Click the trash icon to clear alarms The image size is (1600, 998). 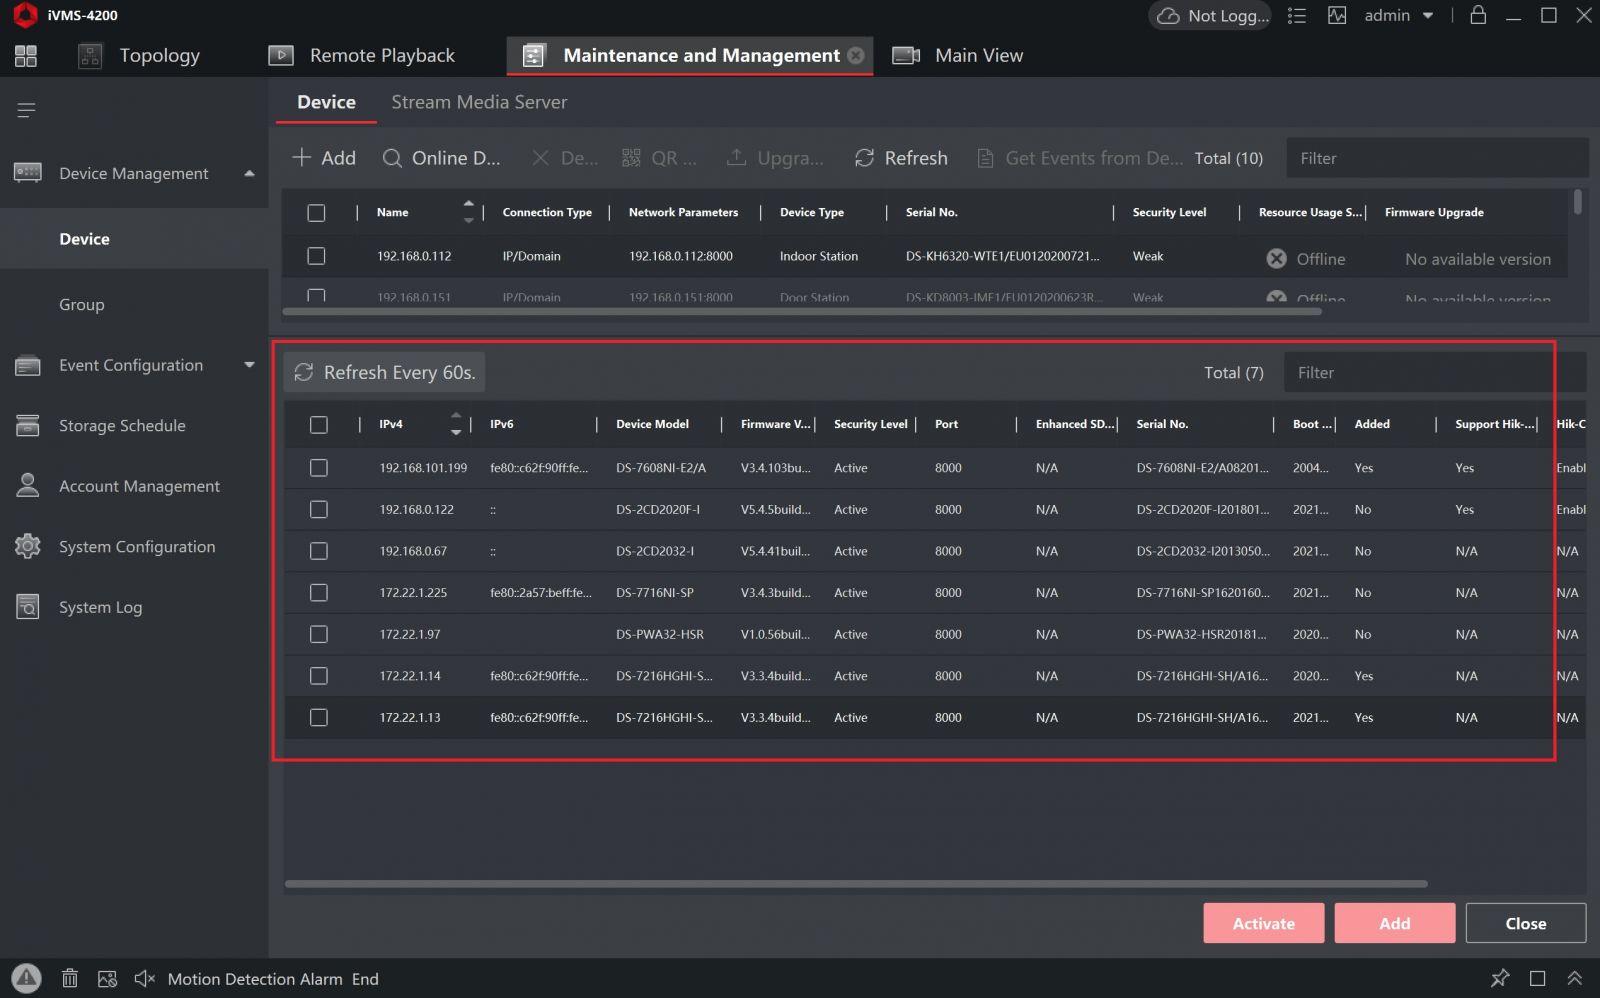pos(70,978)
